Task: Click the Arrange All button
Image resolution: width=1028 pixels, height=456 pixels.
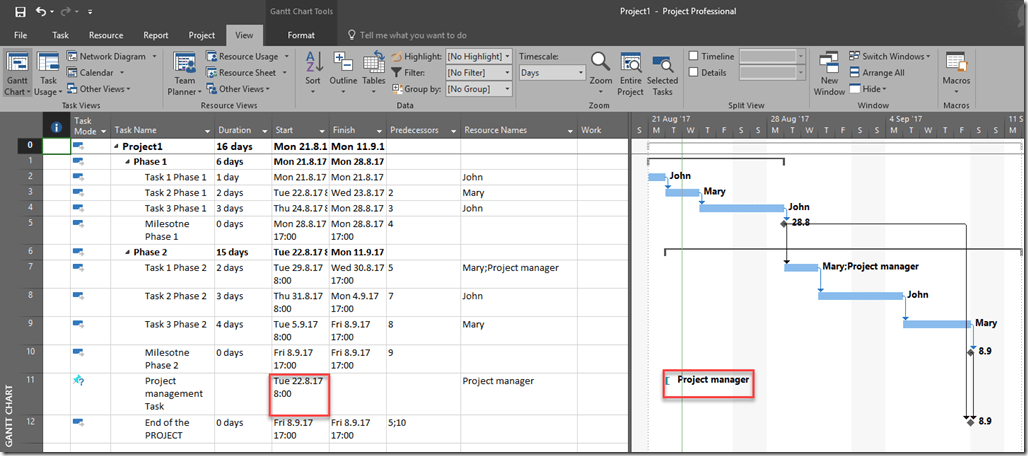Action: tap(877, 73)
